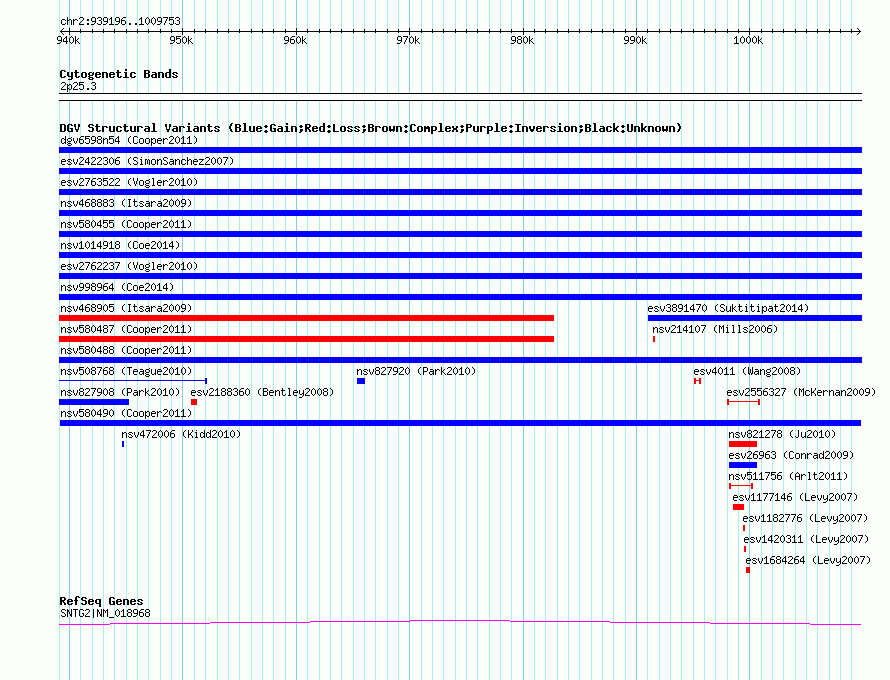Click the nsv472006 (Kidd2010) variant marker
The image size is (890, 680).
pos(123,443)
